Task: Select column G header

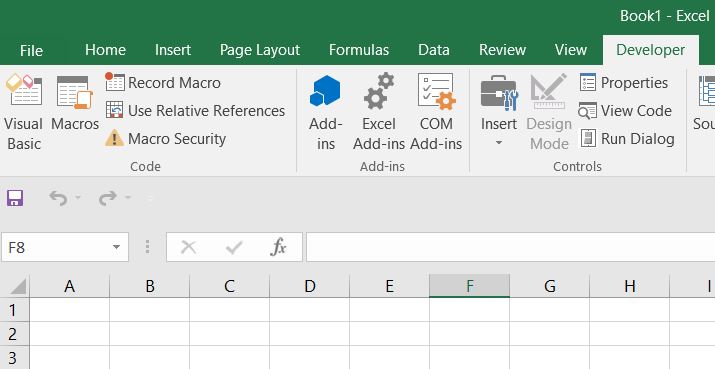Action: tap(549, 286)
